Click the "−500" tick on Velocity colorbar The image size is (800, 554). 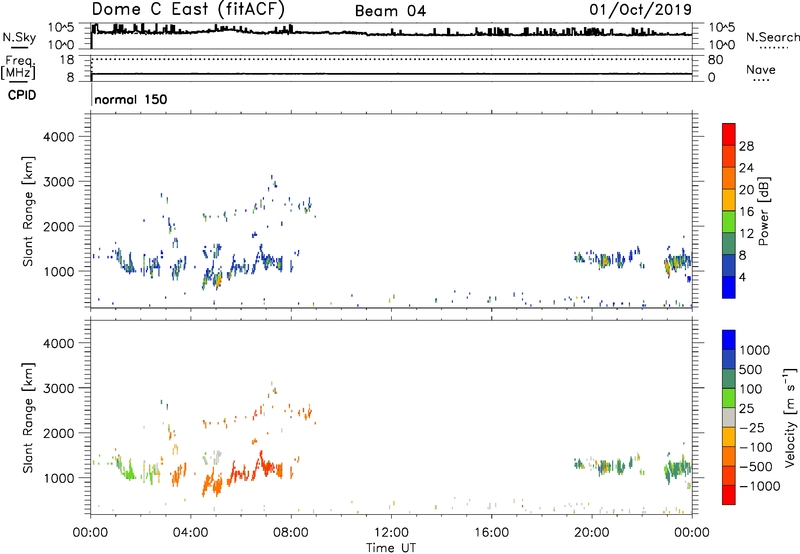tap(756, 466)
